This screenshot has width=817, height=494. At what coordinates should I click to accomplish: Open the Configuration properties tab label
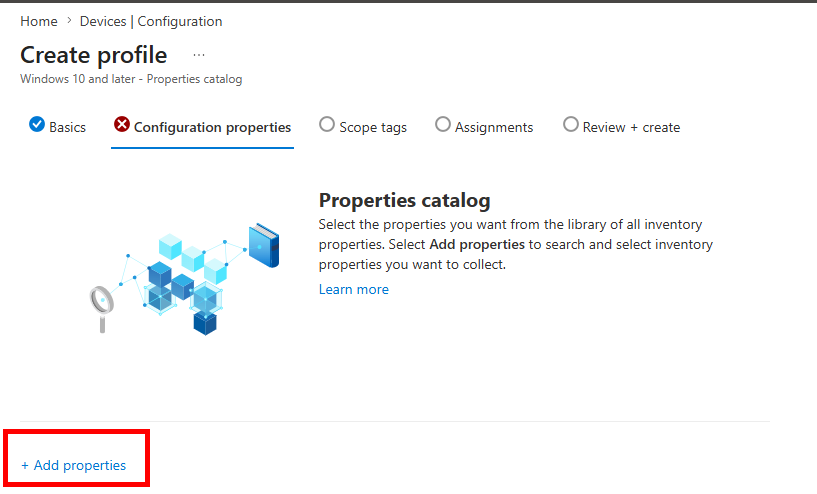pyautogui.click(x=213, y=127)
